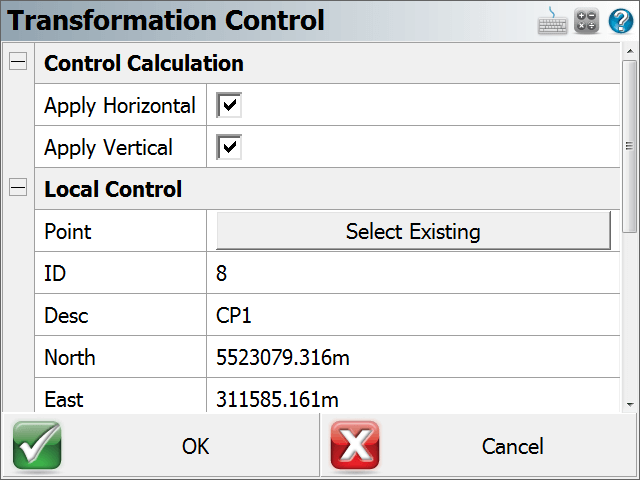Toggle the Apply Horizontal checkbox
The image size is (640, 480).
pos(229,105)
